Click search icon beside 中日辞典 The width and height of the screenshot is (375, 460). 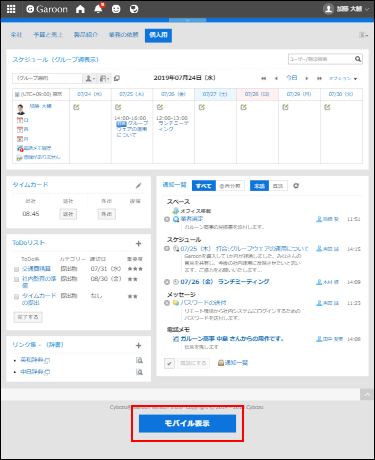tap(139, 372)
